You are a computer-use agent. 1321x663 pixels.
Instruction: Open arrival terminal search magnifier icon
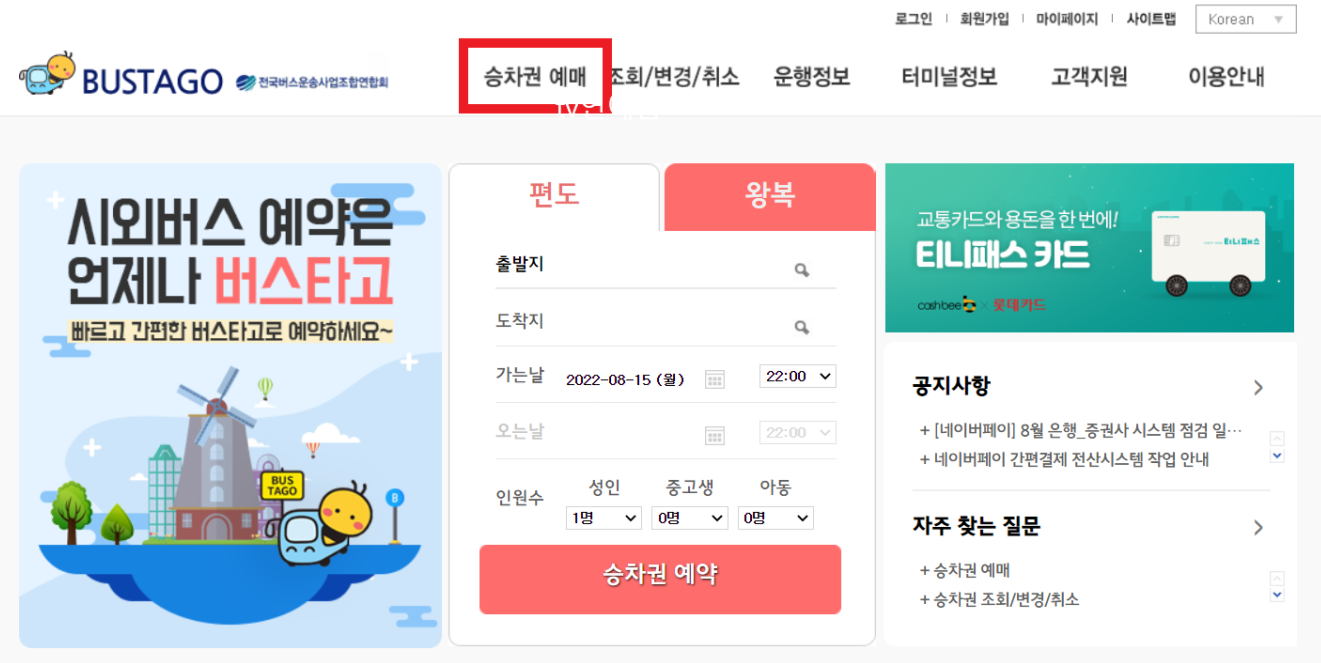click(801, 327)
